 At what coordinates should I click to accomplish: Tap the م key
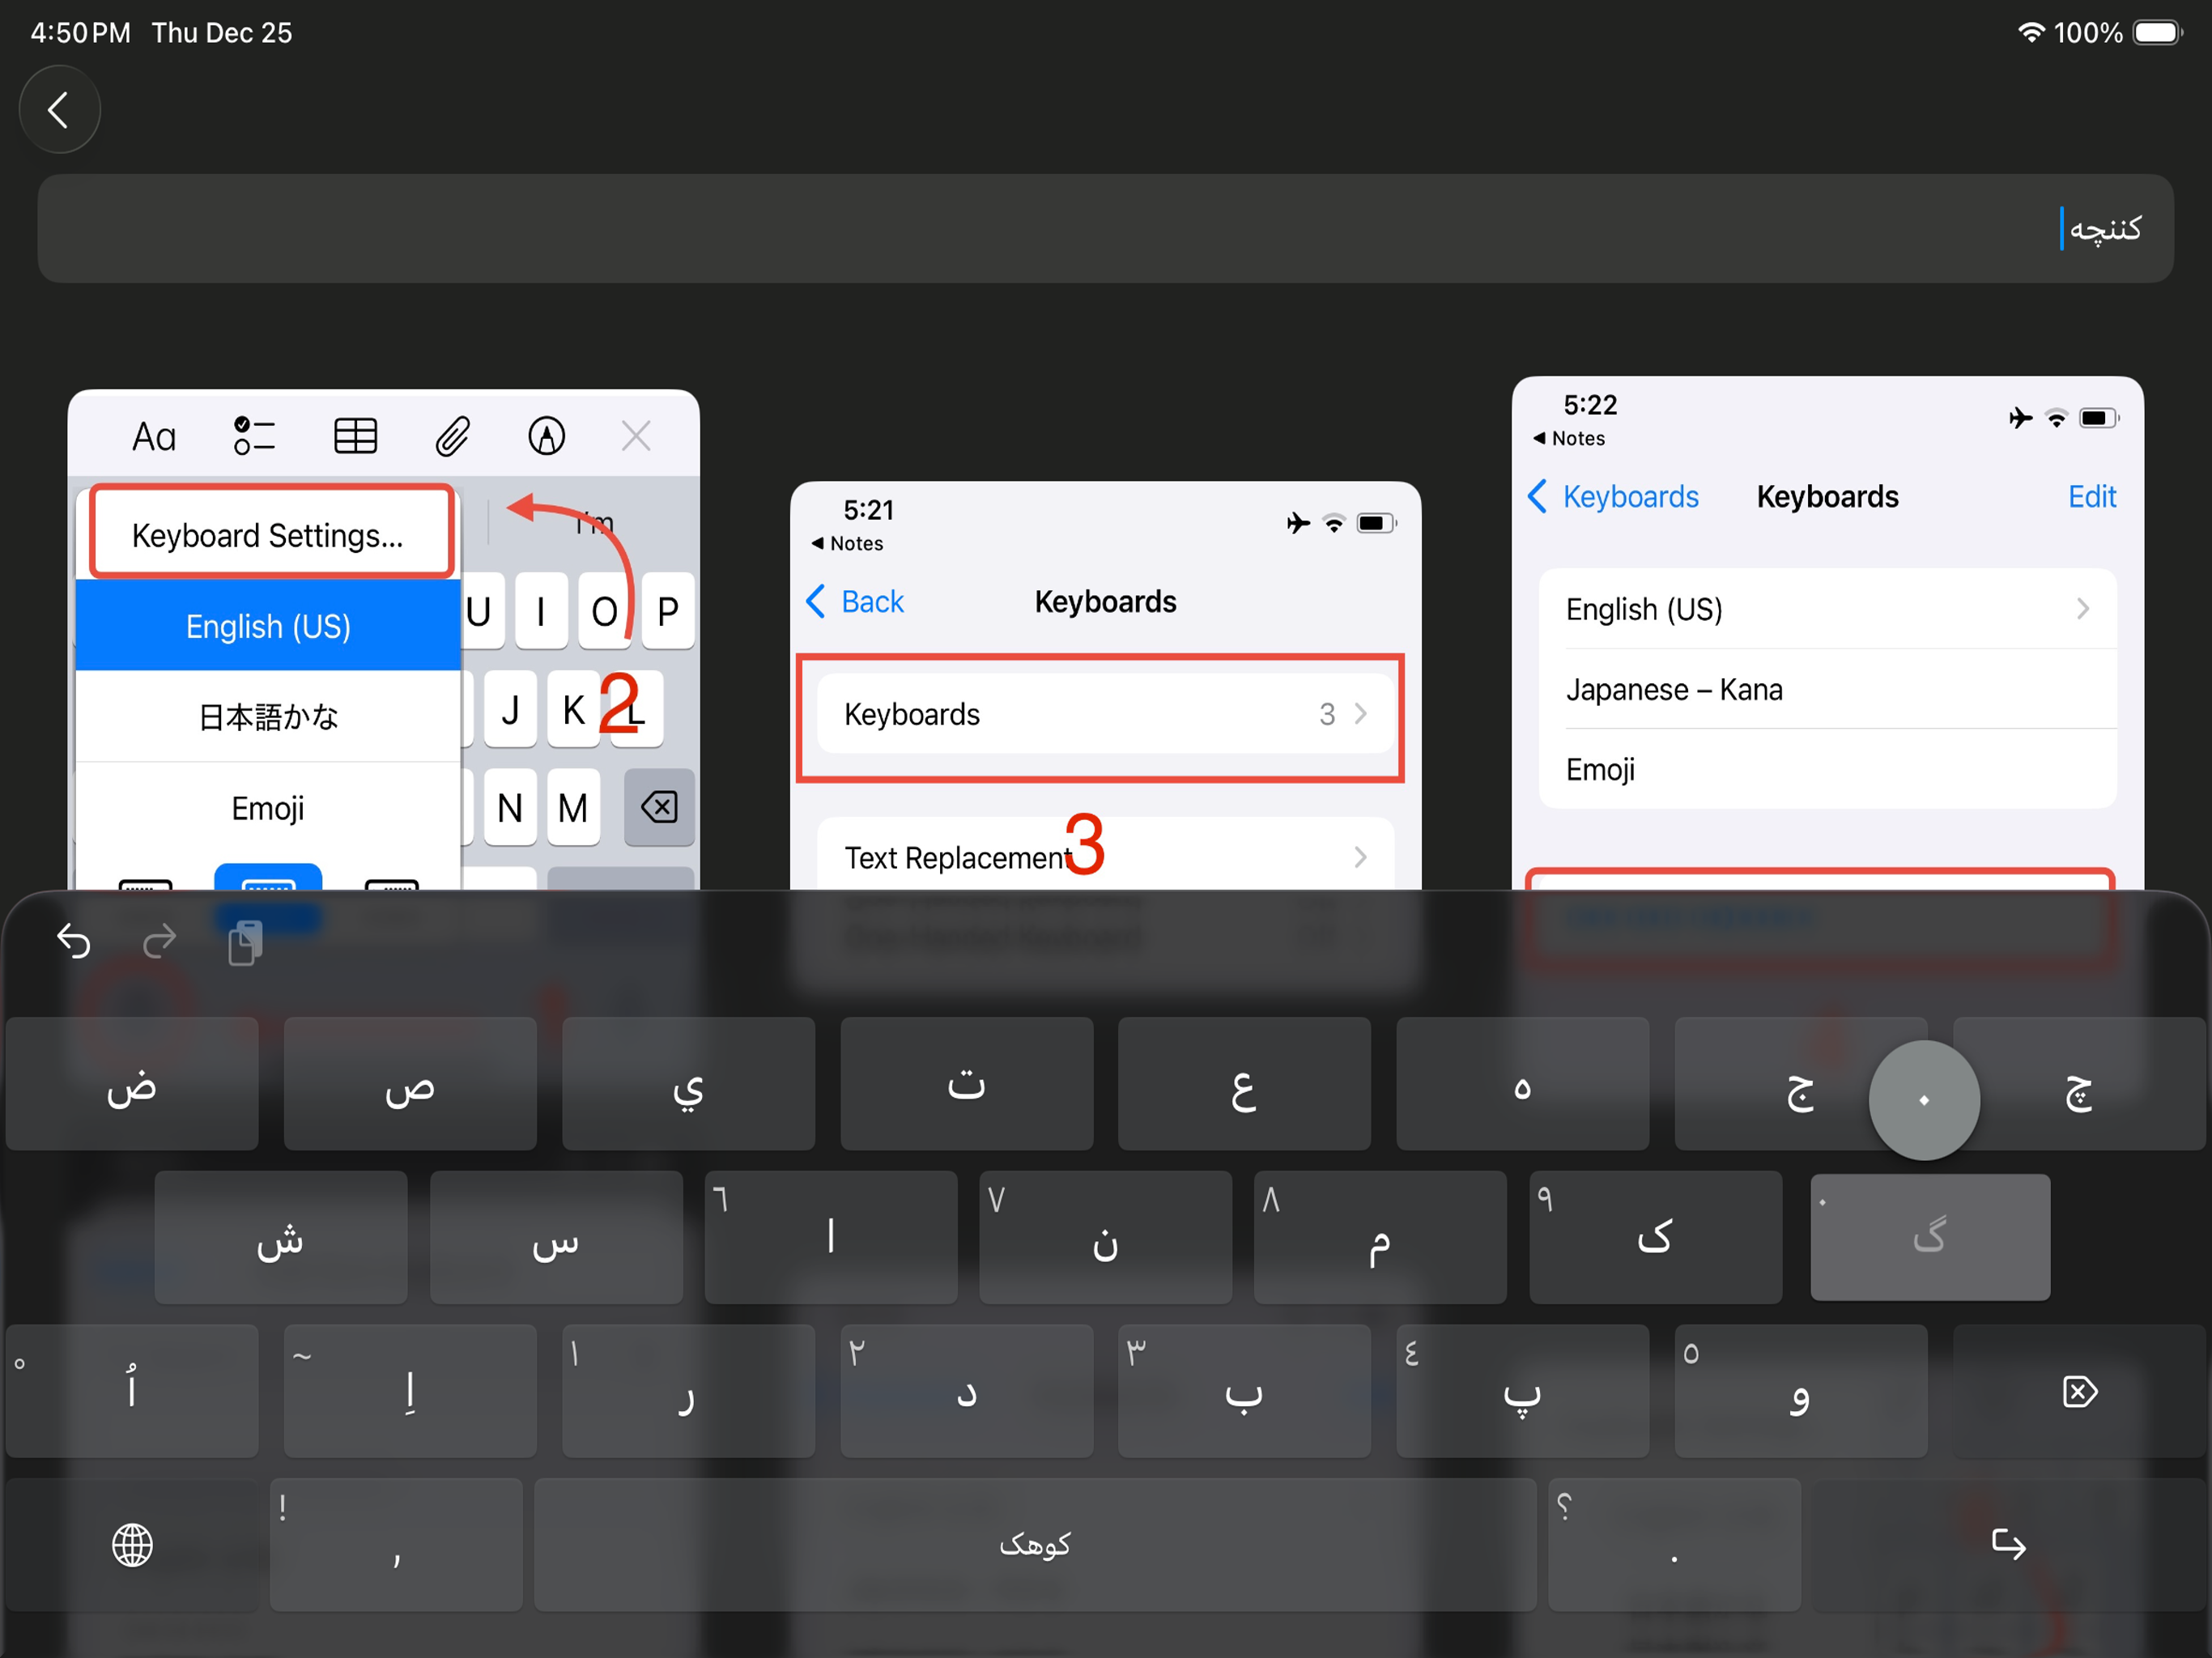pyautogui.click(x=1380, y=1237)
